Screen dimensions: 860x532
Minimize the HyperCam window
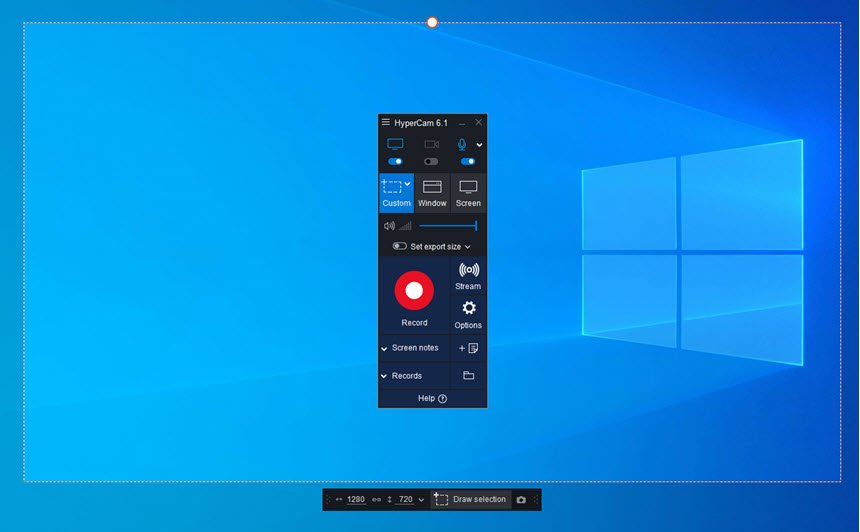click(462, 123)
